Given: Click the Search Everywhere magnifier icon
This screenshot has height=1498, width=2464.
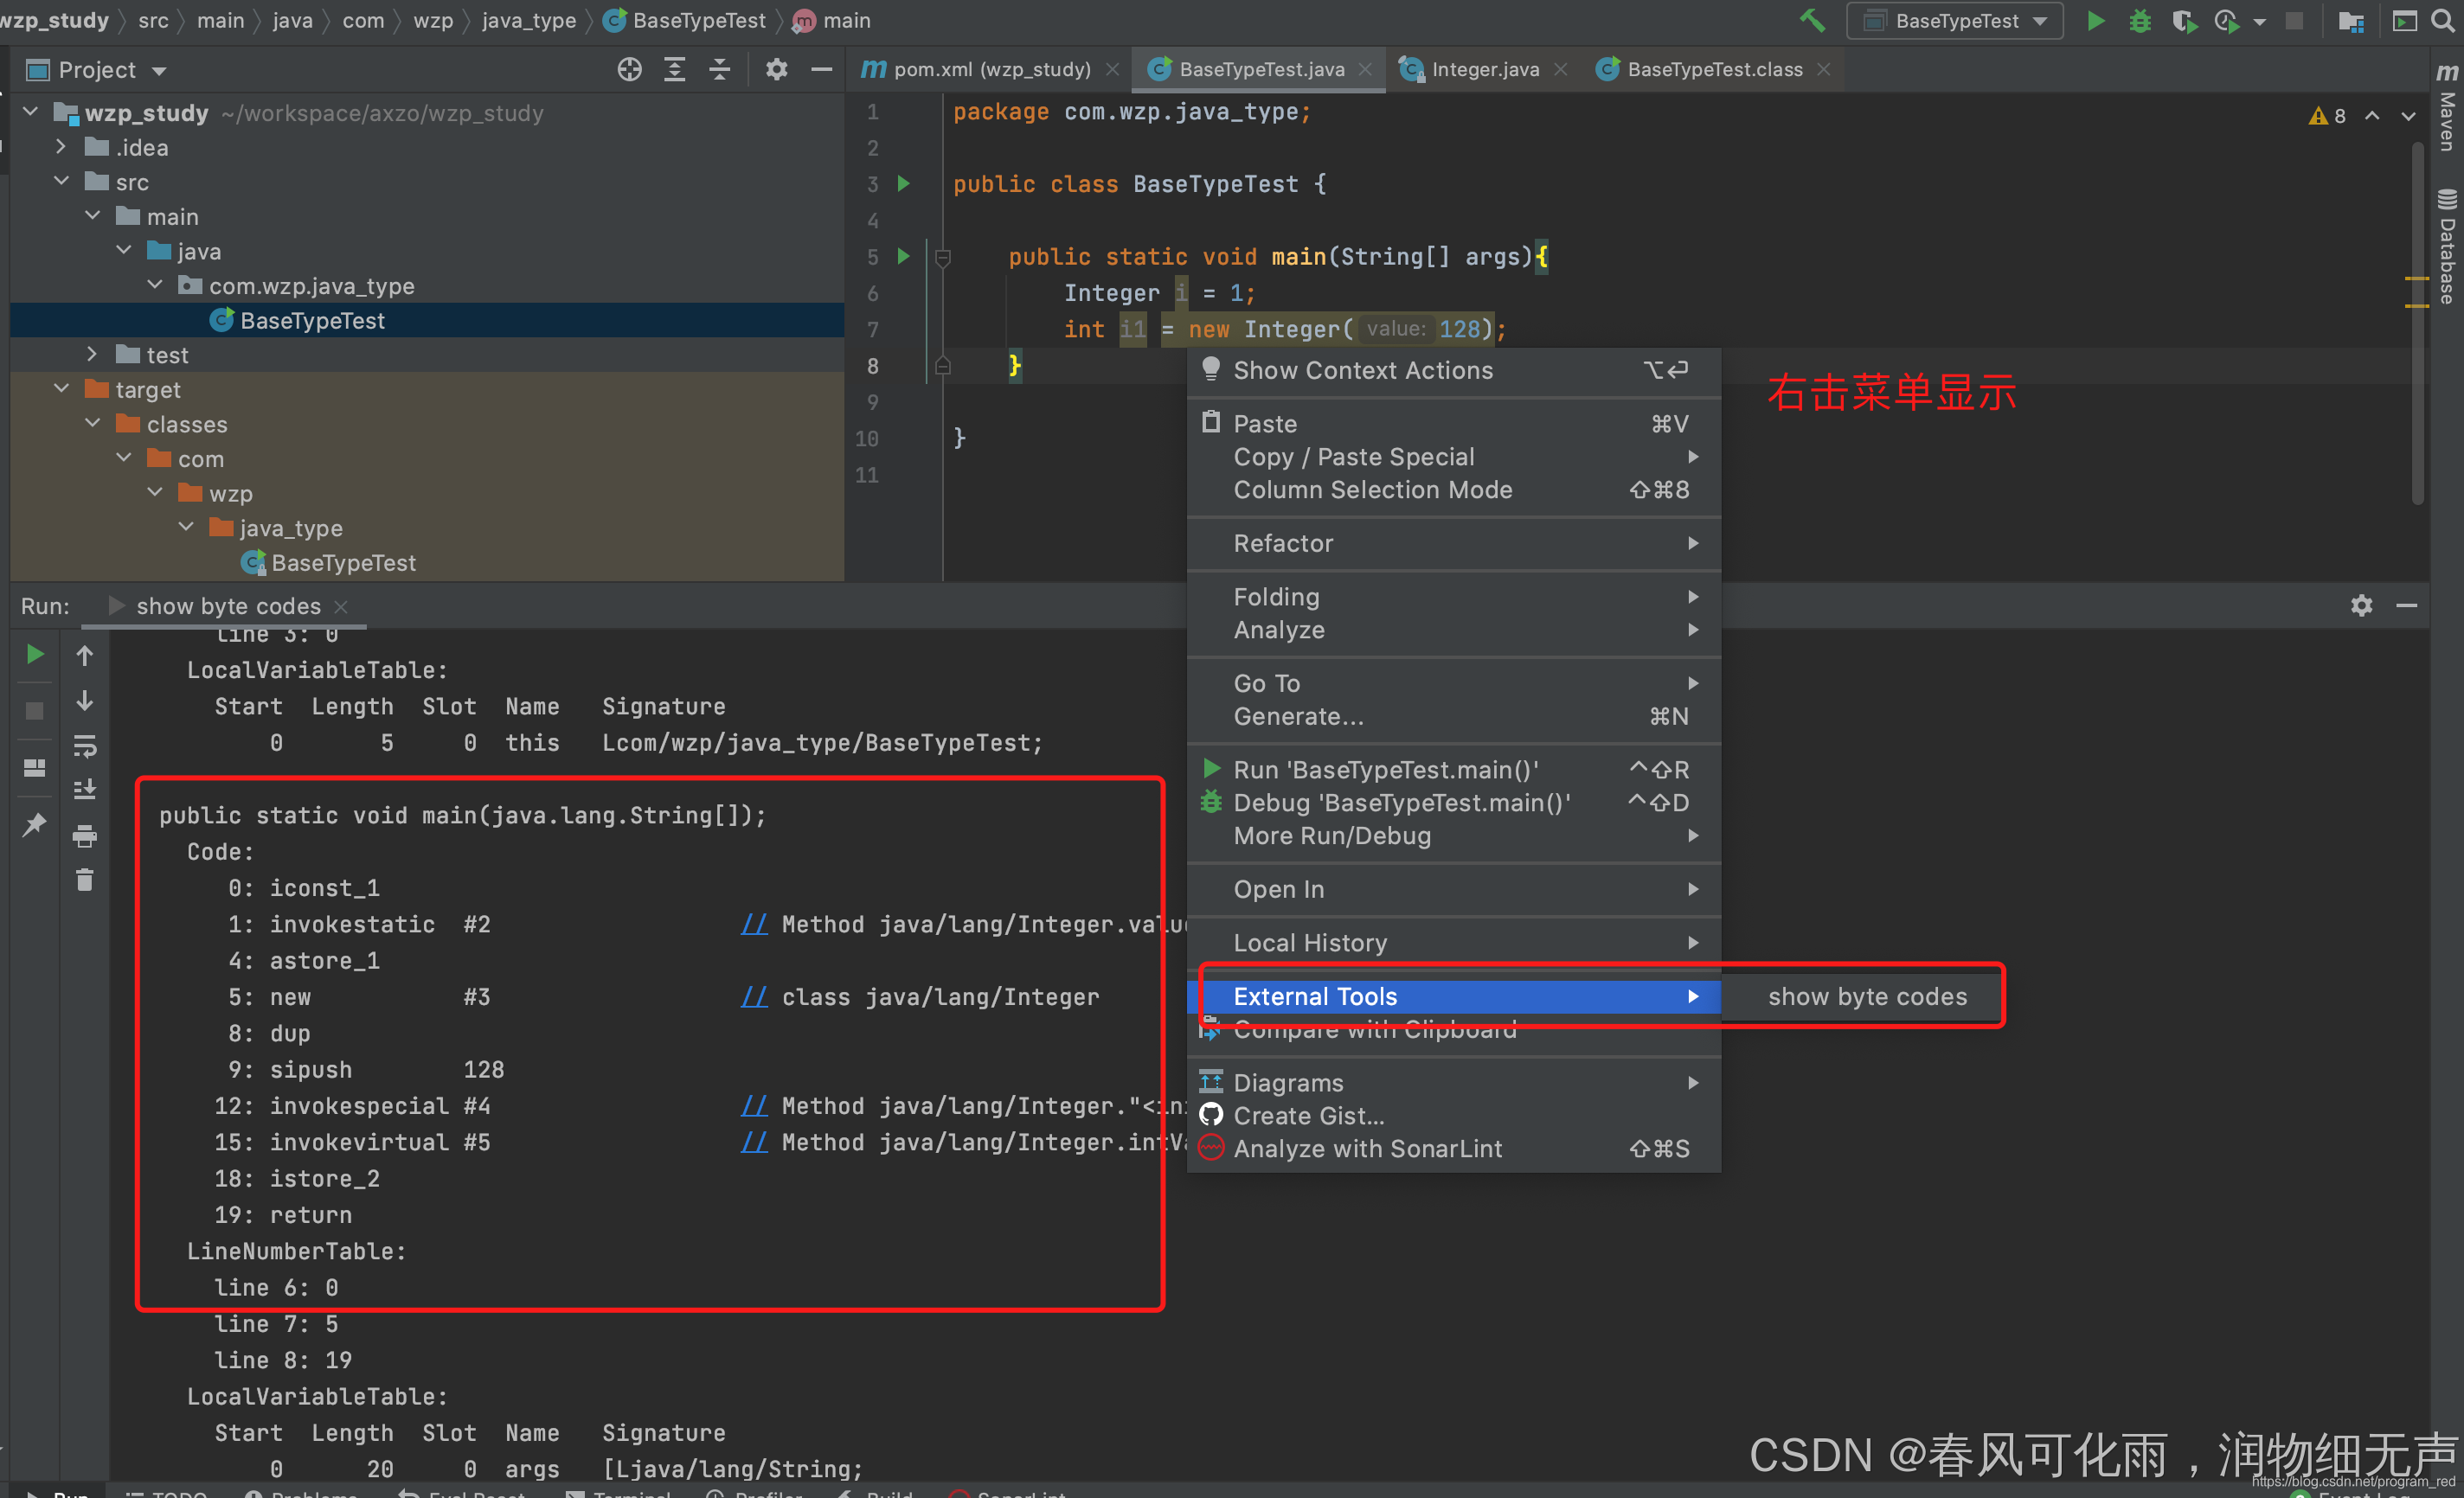Looking at the screenshot, I should click(x=2443, y=21).
